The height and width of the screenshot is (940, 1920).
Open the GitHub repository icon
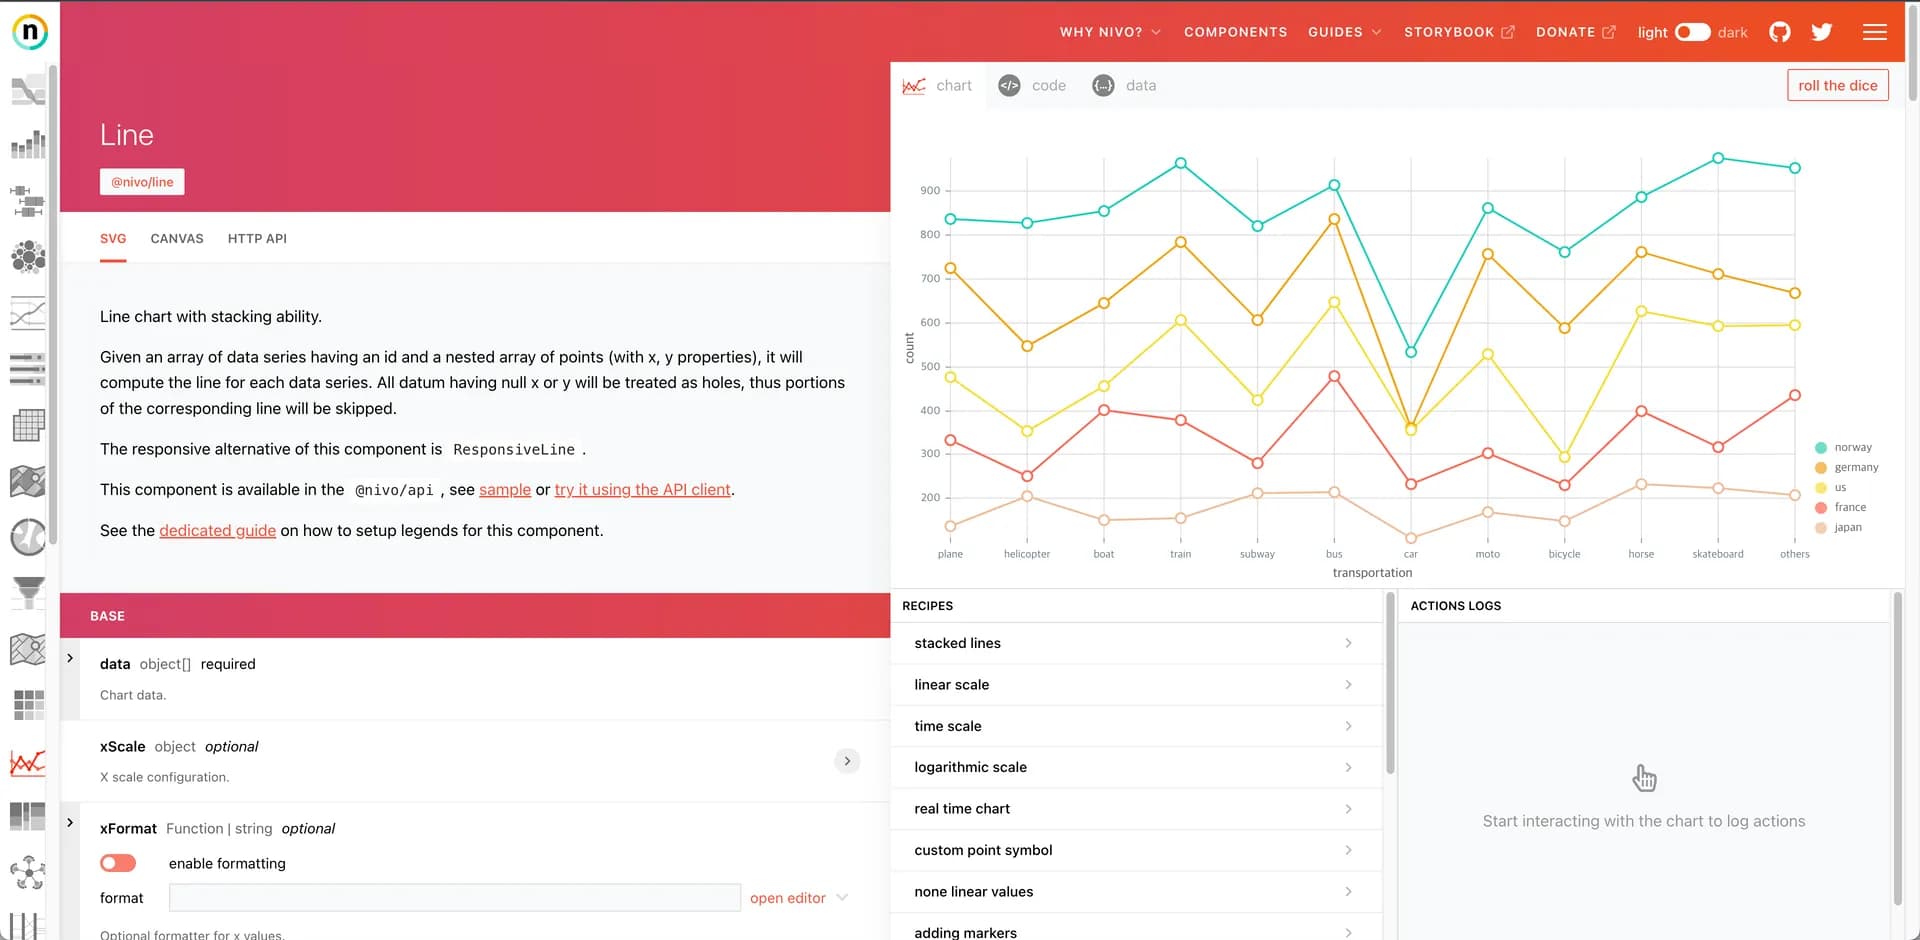point(1780,32)
